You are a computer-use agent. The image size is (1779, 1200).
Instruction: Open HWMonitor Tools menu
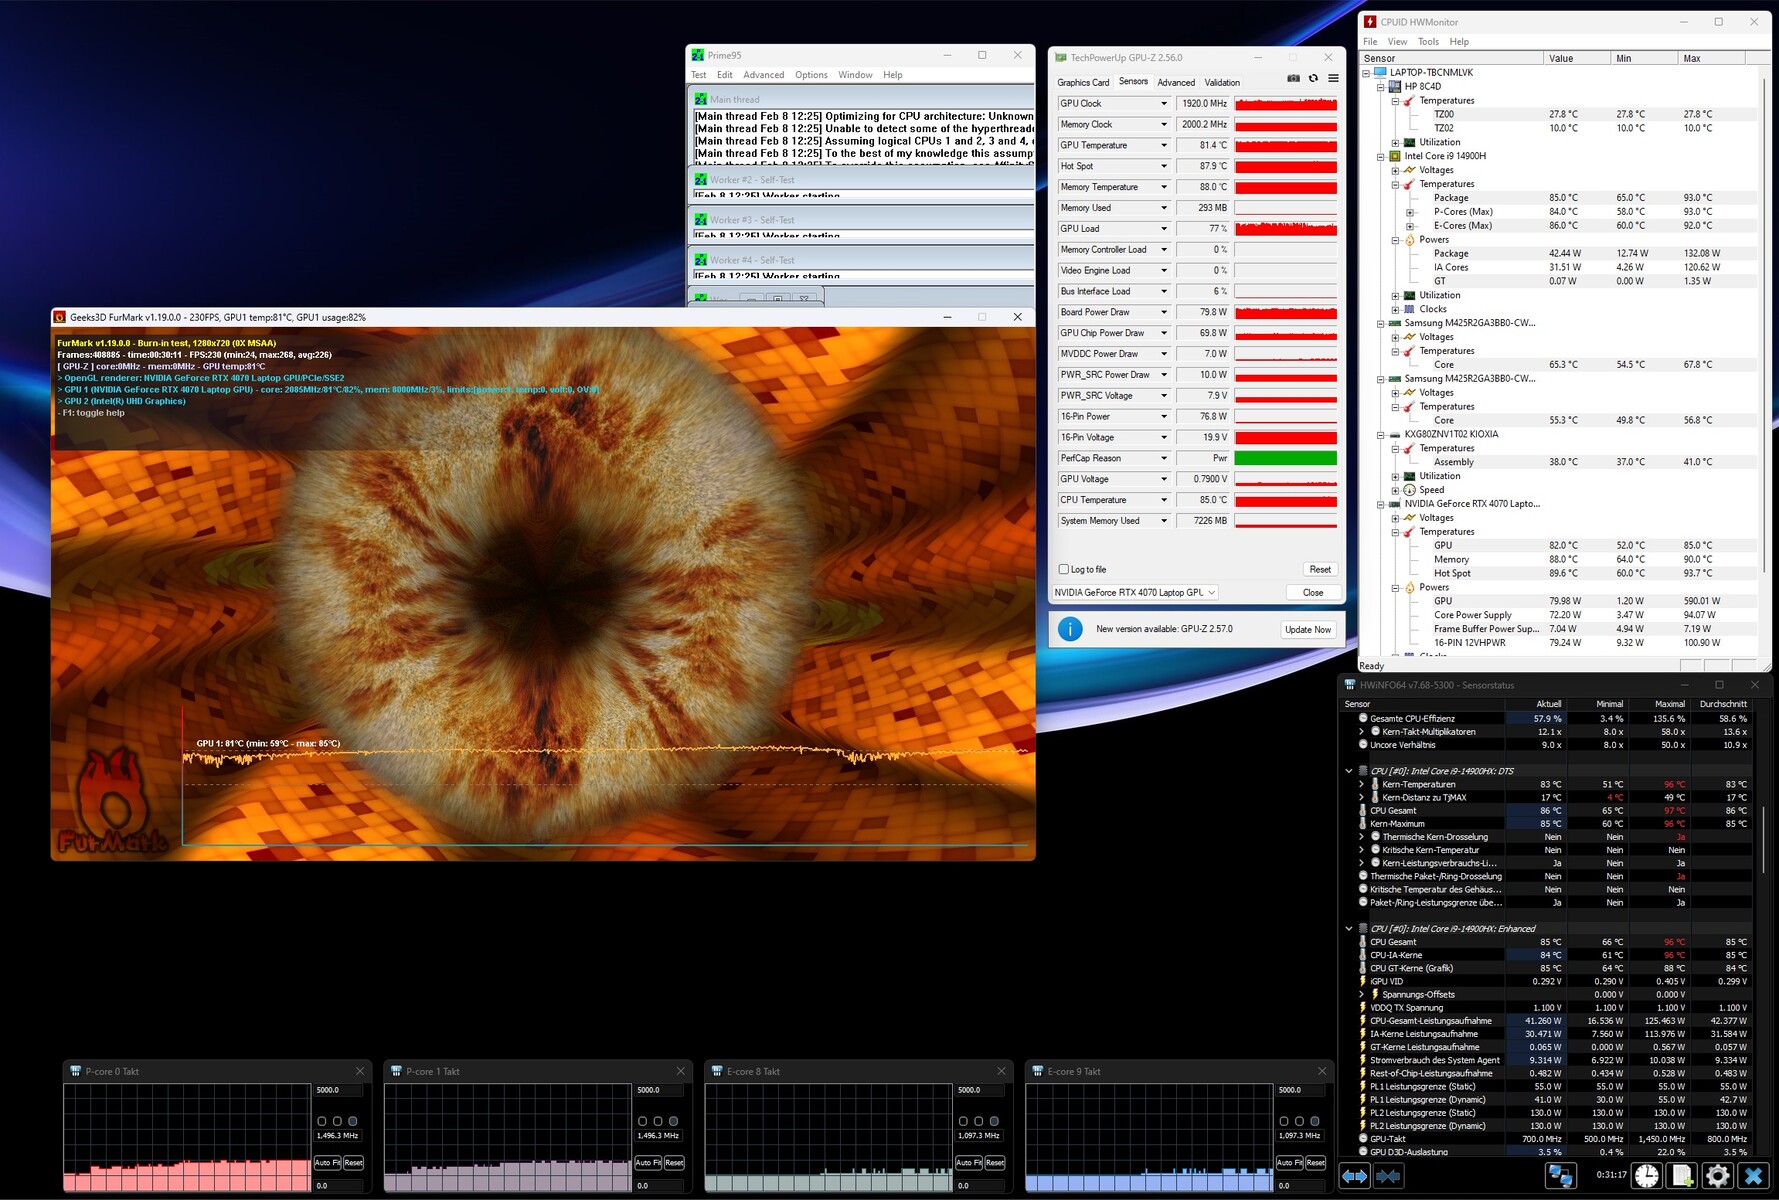click(x=1428, y=42)
